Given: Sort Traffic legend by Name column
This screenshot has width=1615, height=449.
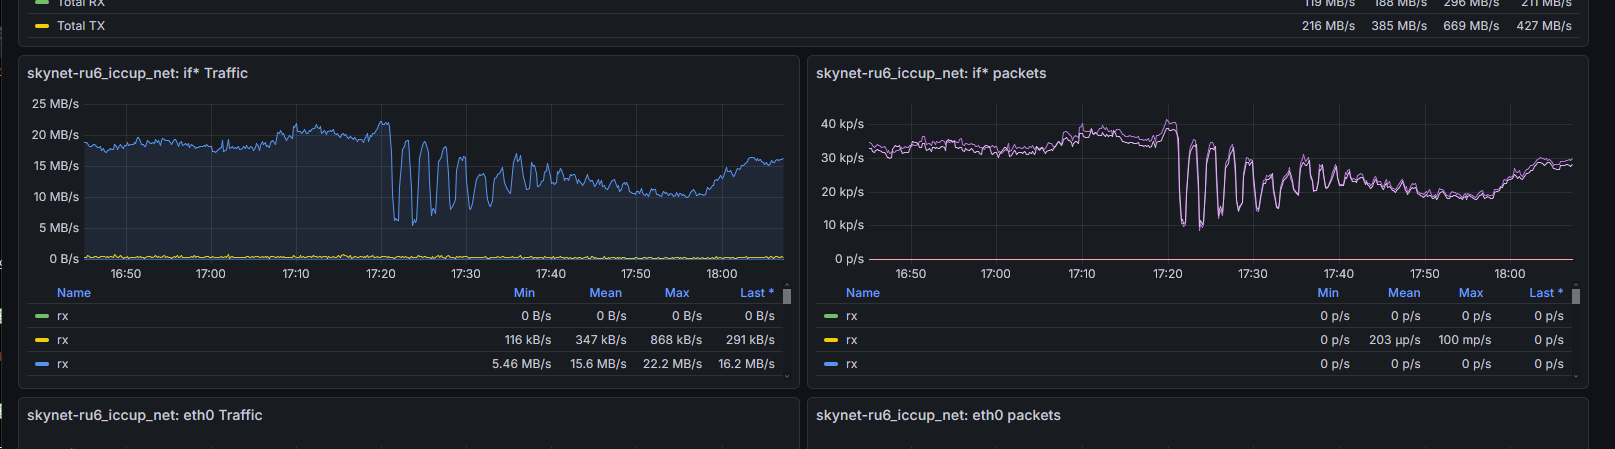Looking at the screenshot, I should point(74,293).
